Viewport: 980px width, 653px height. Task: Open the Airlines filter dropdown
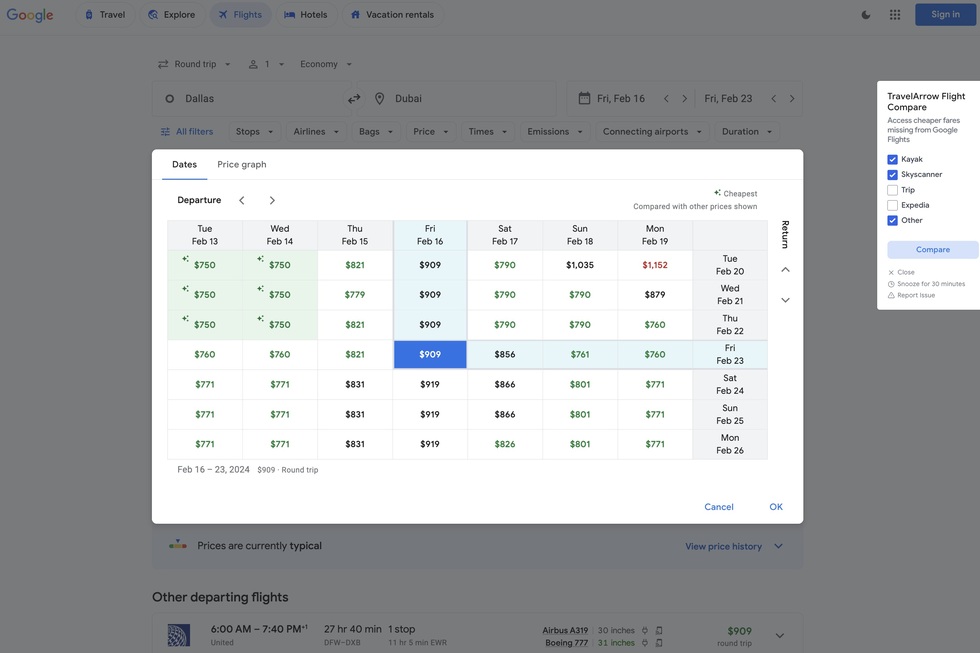pos(316,132)
